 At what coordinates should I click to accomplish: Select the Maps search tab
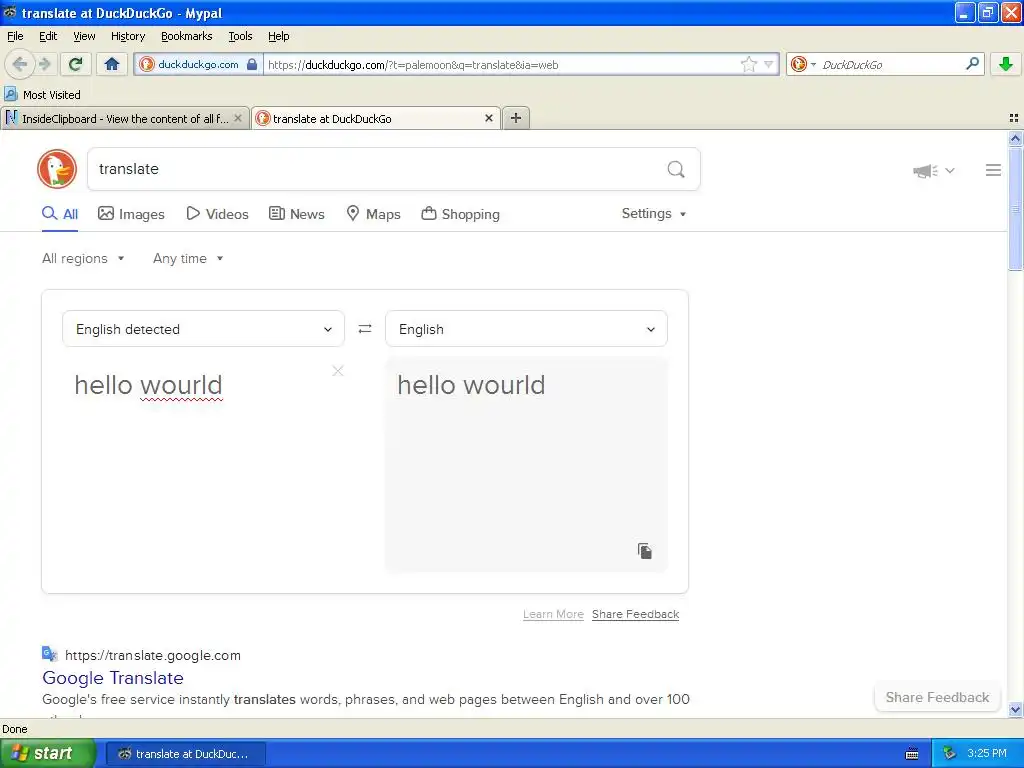pyautogui.click(x=373, y=214)
